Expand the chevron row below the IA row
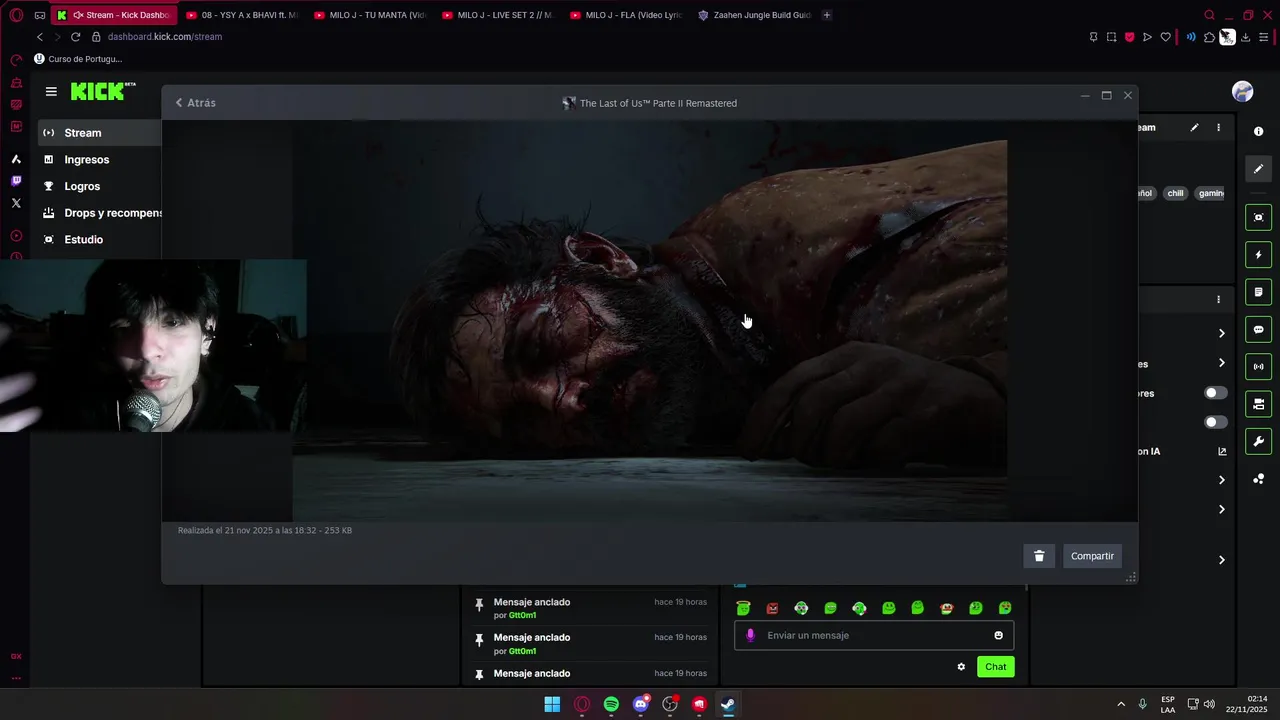Viewport: 1280px width, 720px height. [x=1221, y=480]
